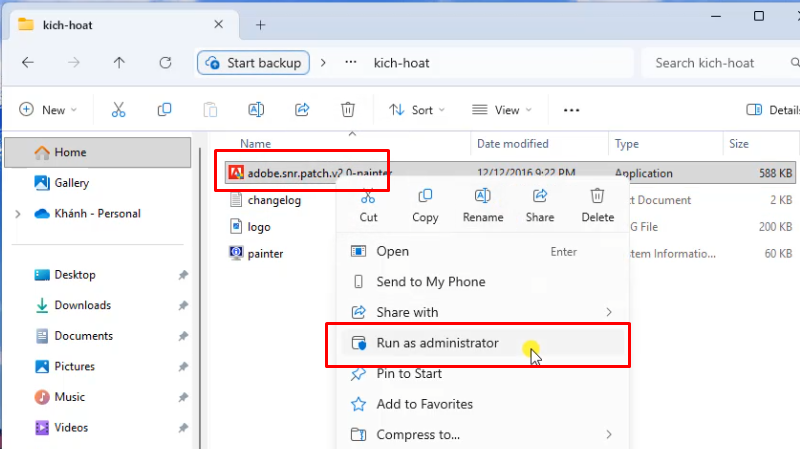This screenshot has height=449, width=800.
Task: Expand the breadcrumb path chevron
Action: click(x=323, y=63)
